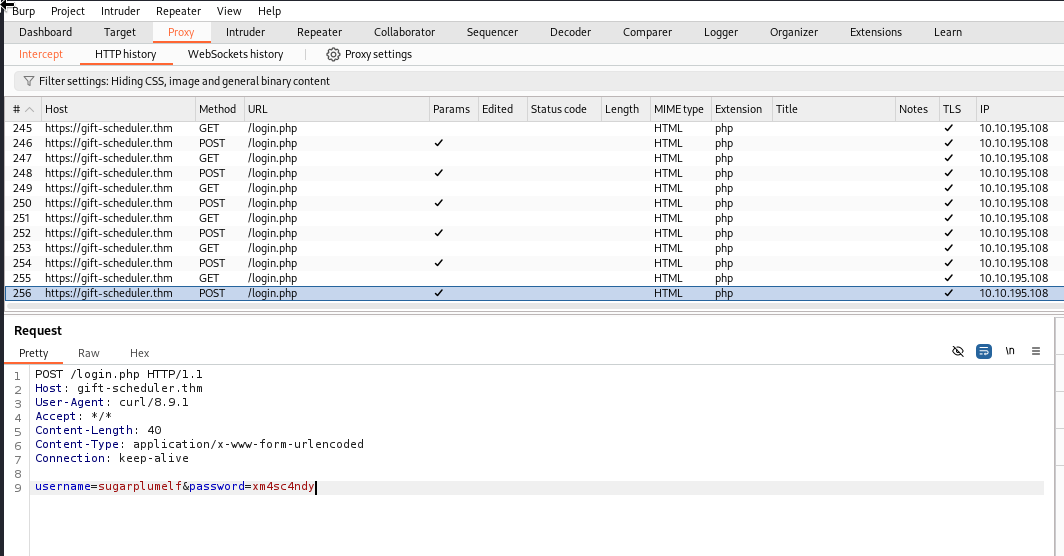Click the filter funnel icon
1064x556 pixels.
coord(28,81)
